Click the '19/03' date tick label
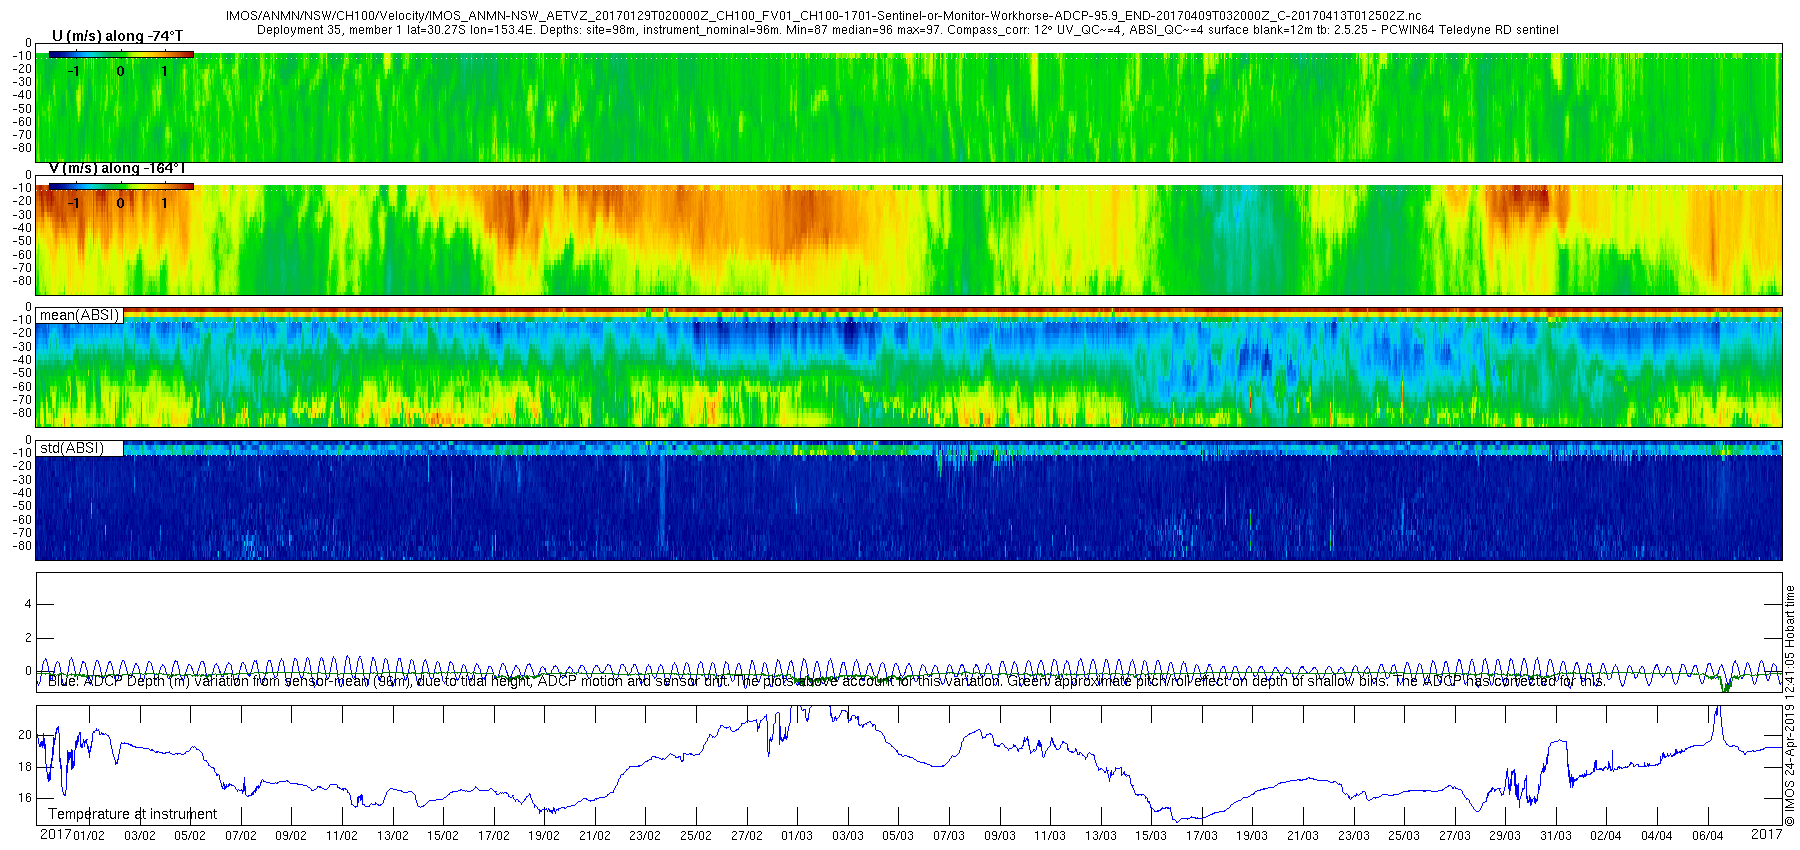 [1252, 836]
